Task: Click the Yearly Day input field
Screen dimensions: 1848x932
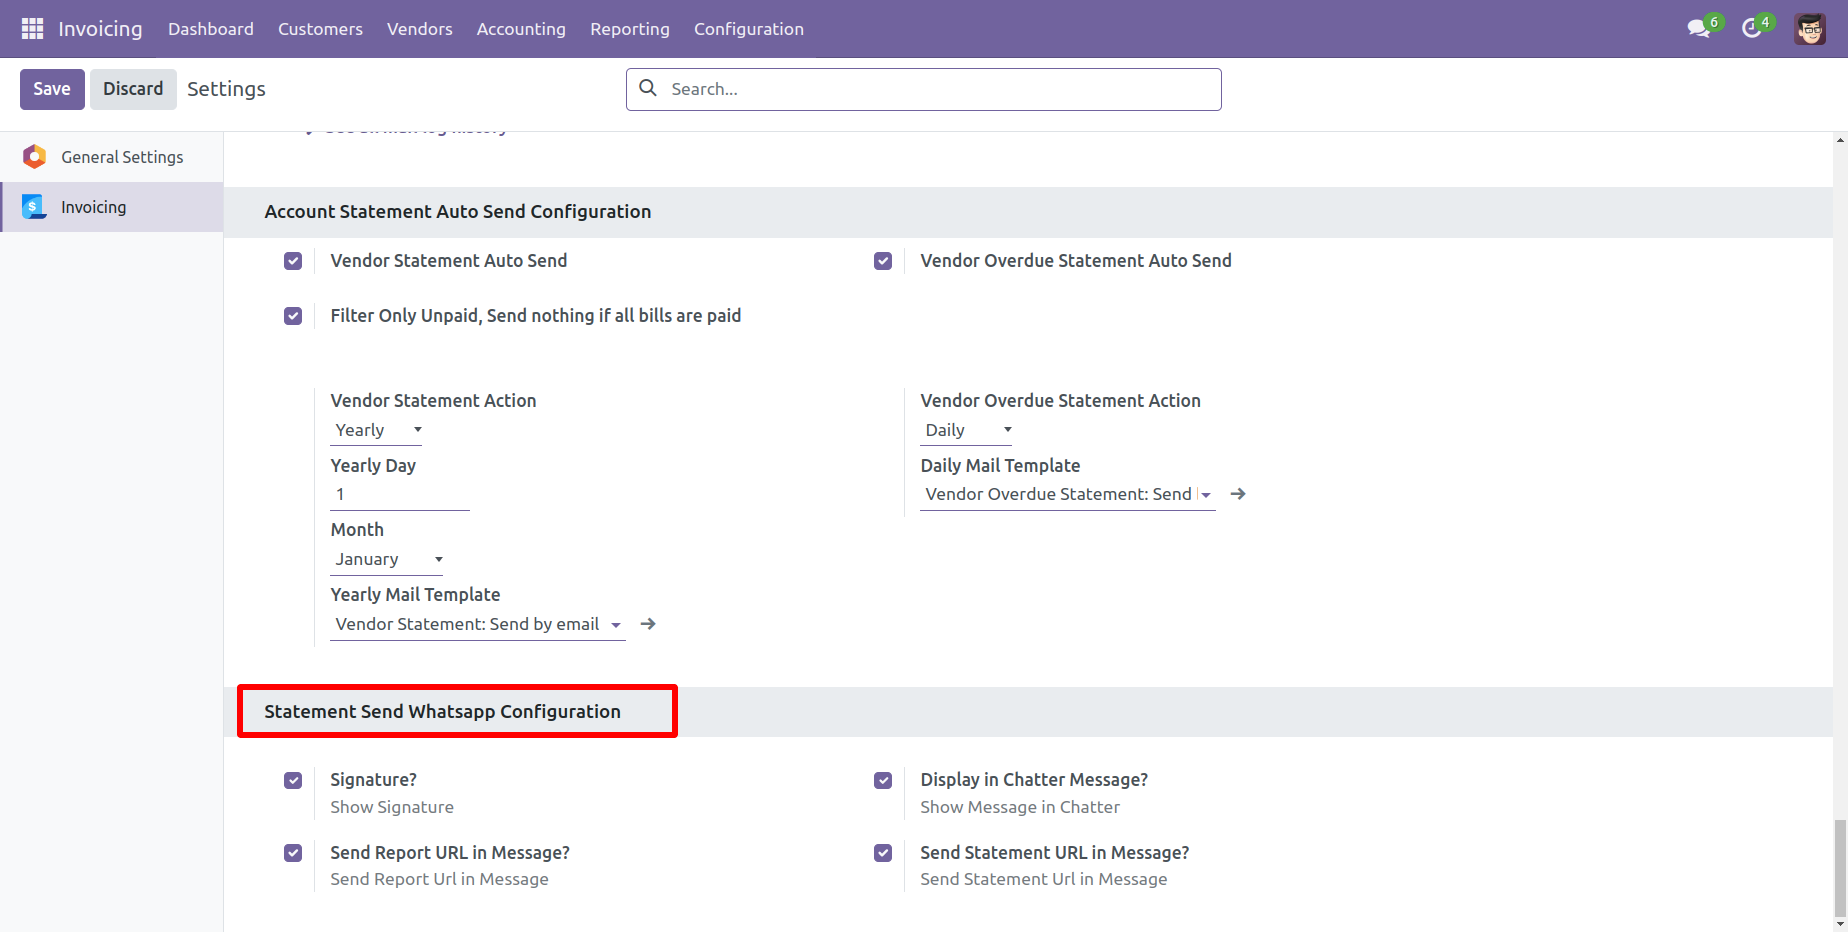Action: pos(400,495)
